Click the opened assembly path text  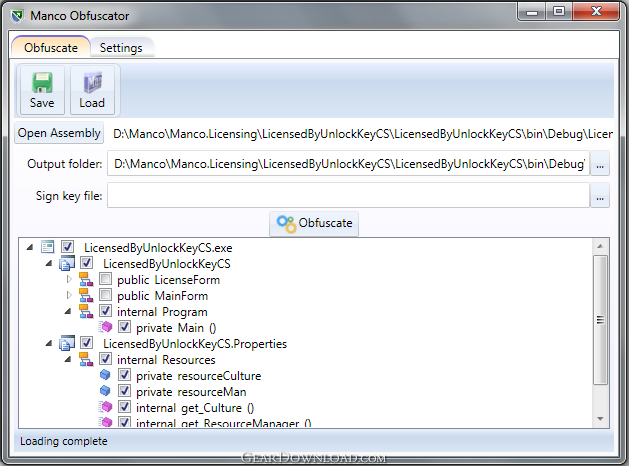pos(363,134)
